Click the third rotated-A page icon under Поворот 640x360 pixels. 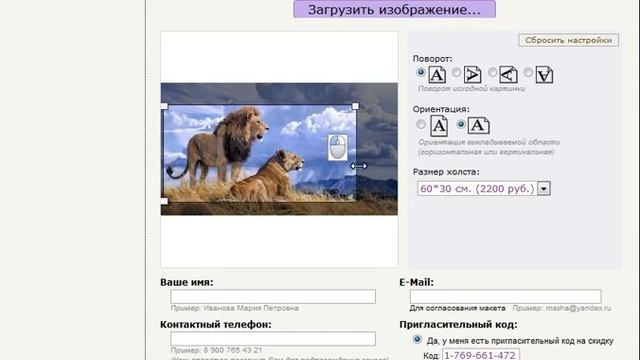coord(508,75)
